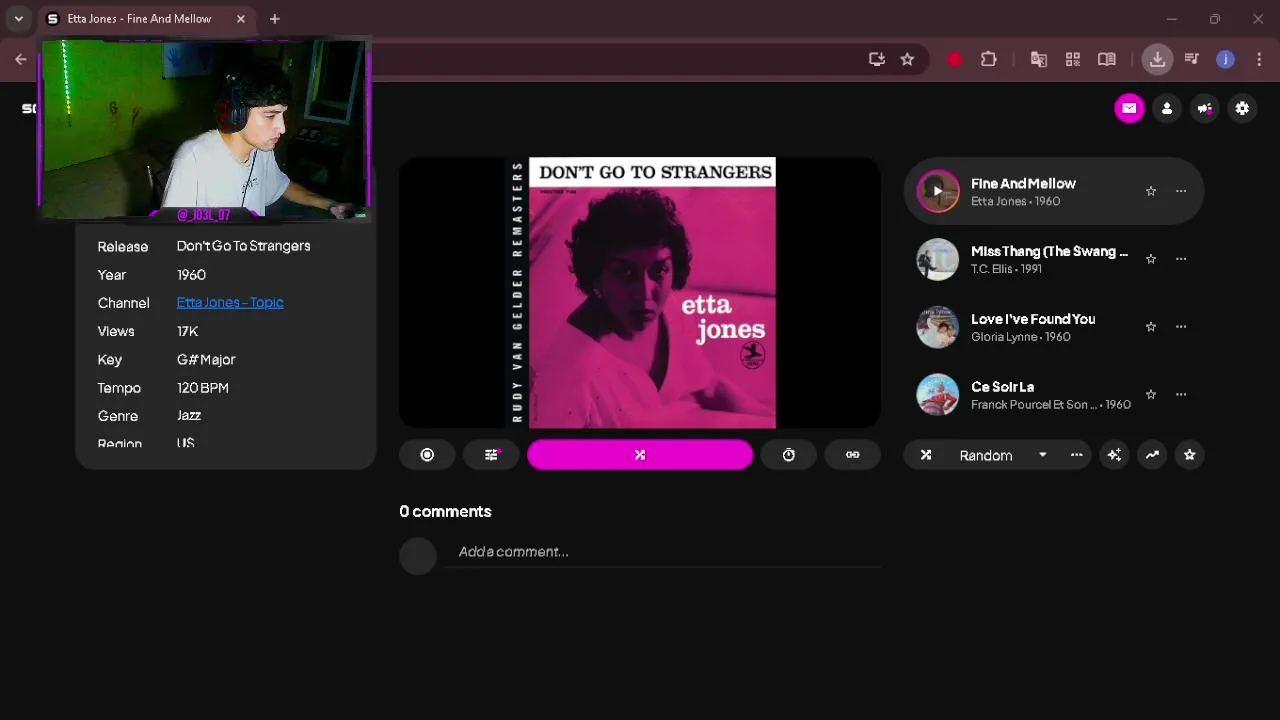This screenshot has height=720, width=1280.
Task: Click the record circle button below the video
Action: (x=427, y=455)
